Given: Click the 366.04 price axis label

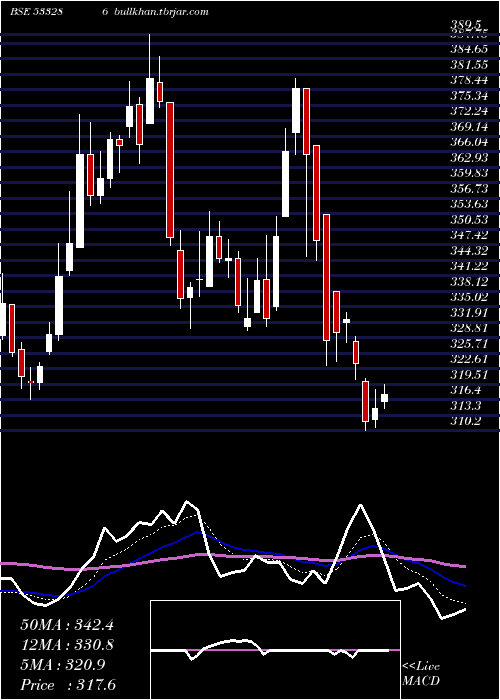Looking at the screenshot, I should coord(469,142).
